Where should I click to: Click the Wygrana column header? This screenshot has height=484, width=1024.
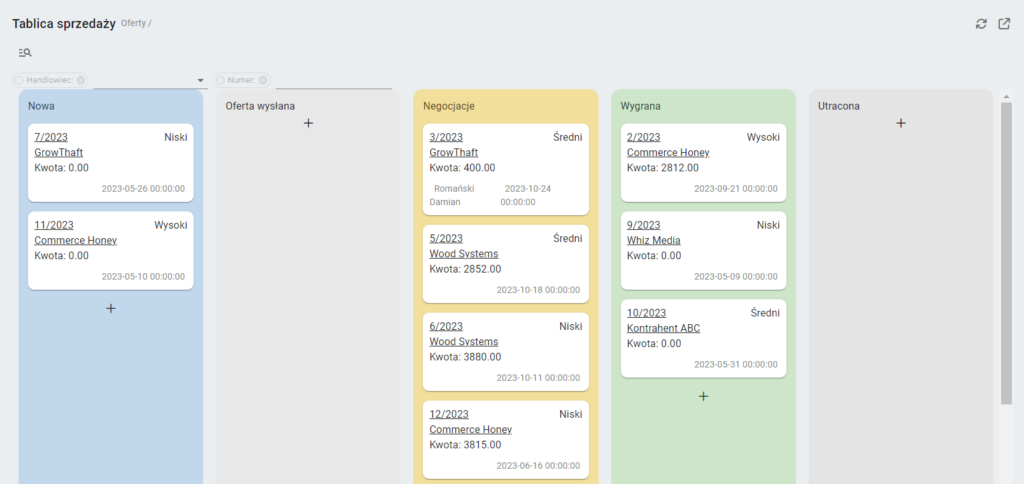(x=639, y=105)
